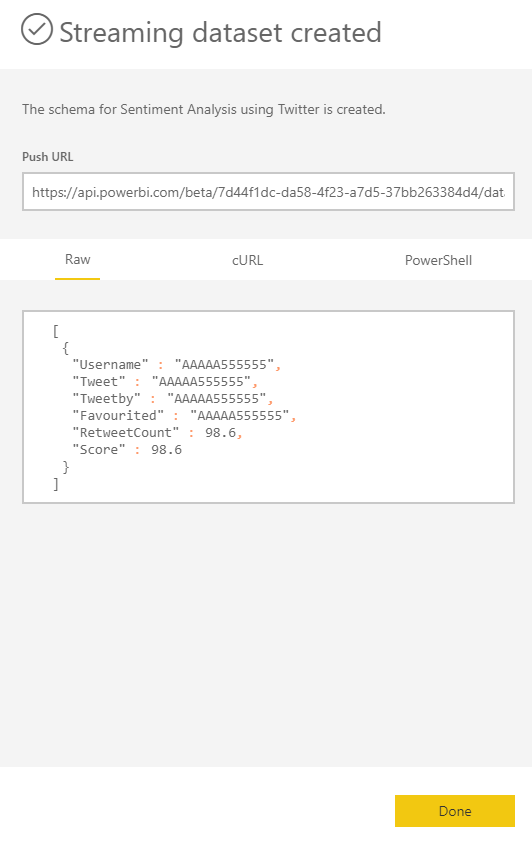Click the "Tweetby" line in JSON sample
The height and width of the screenshot is (845, 532).
tap(173, 399)
